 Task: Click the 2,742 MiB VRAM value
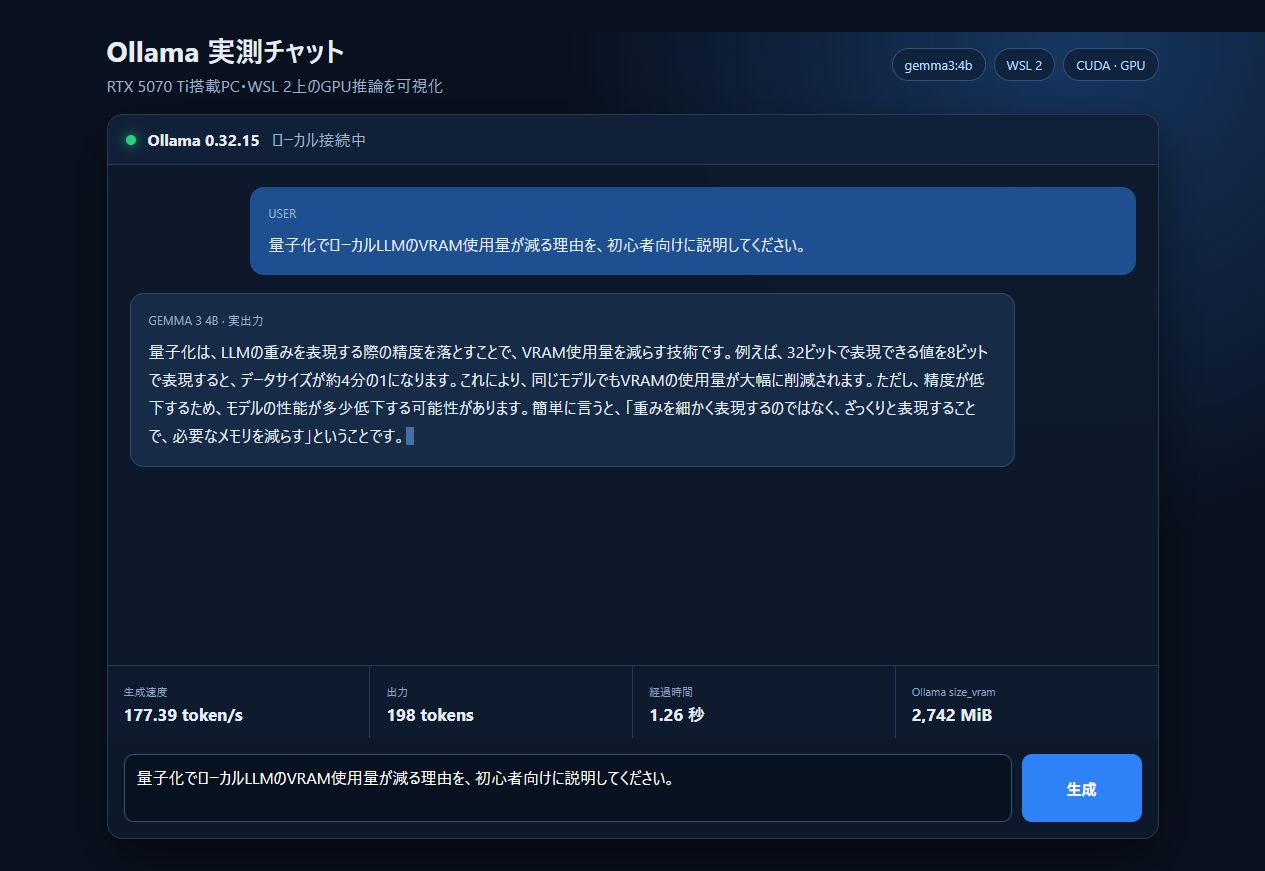coord(952,715)
